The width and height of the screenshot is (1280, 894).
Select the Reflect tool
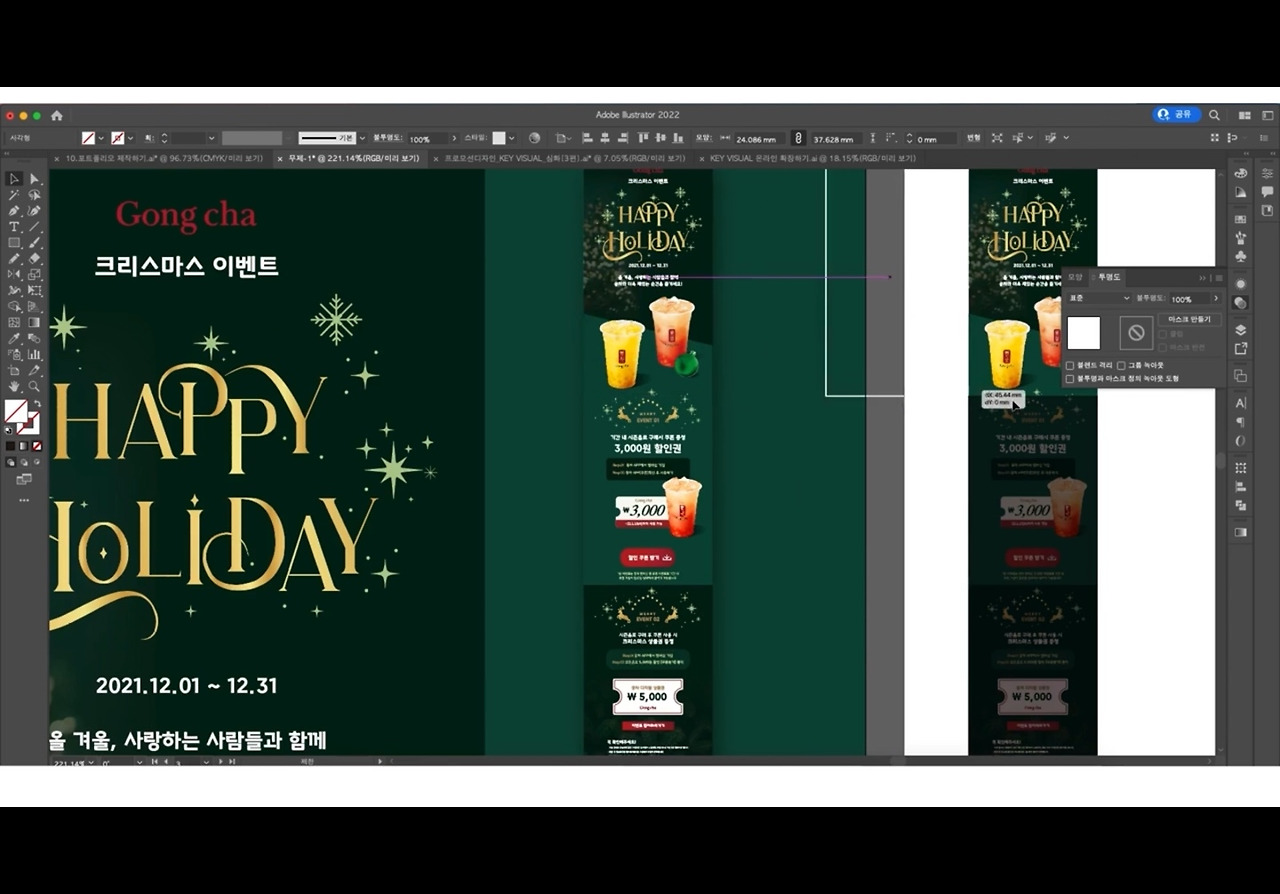pos(14,275)
